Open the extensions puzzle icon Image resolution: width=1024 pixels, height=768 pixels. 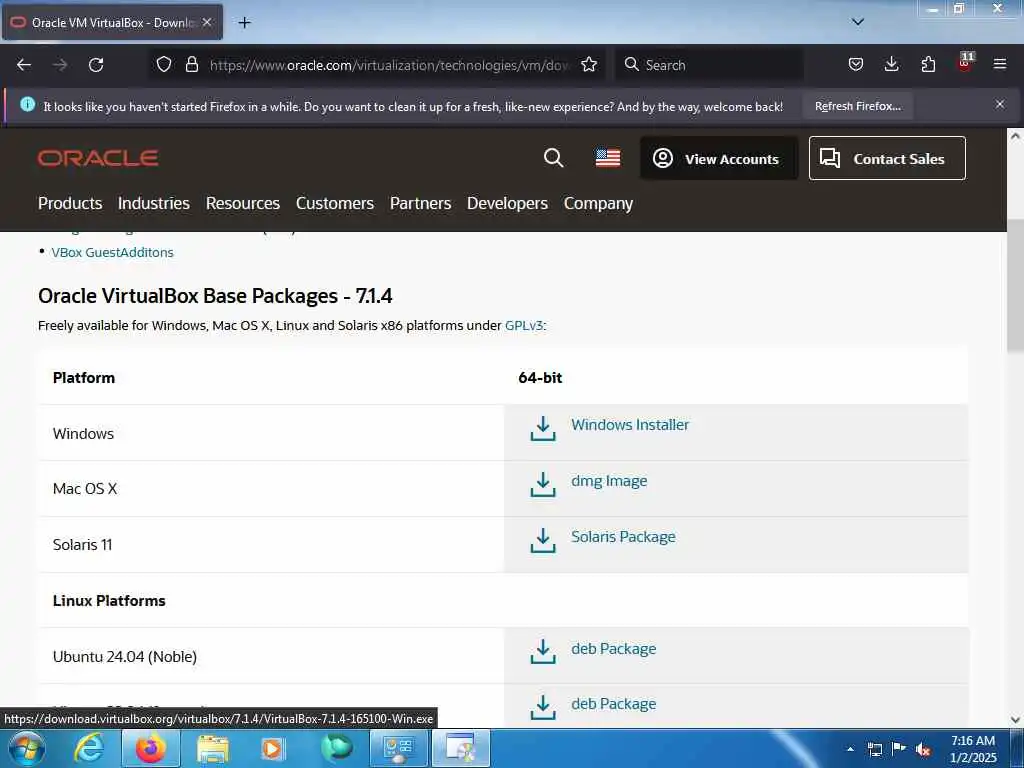click(928, 64)
